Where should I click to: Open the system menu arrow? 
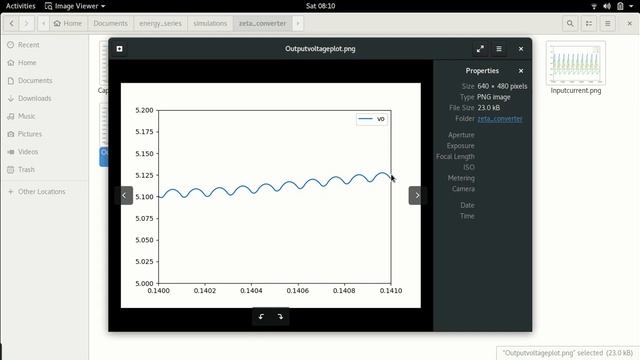pyautogui.click(x=631, y=6)
